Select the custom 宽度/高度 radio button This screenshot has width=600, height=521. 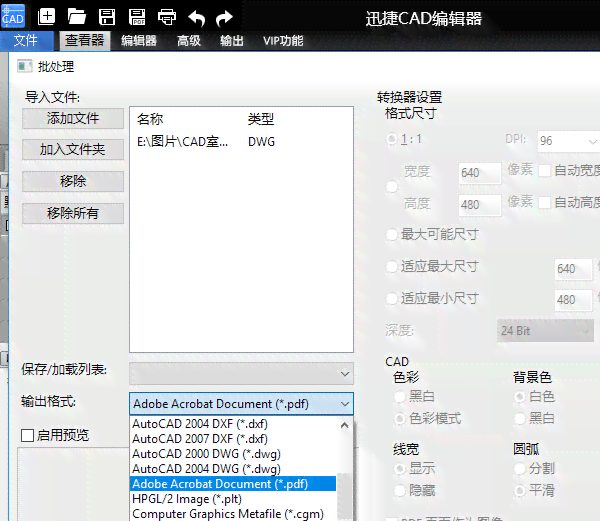pos(392,187)
